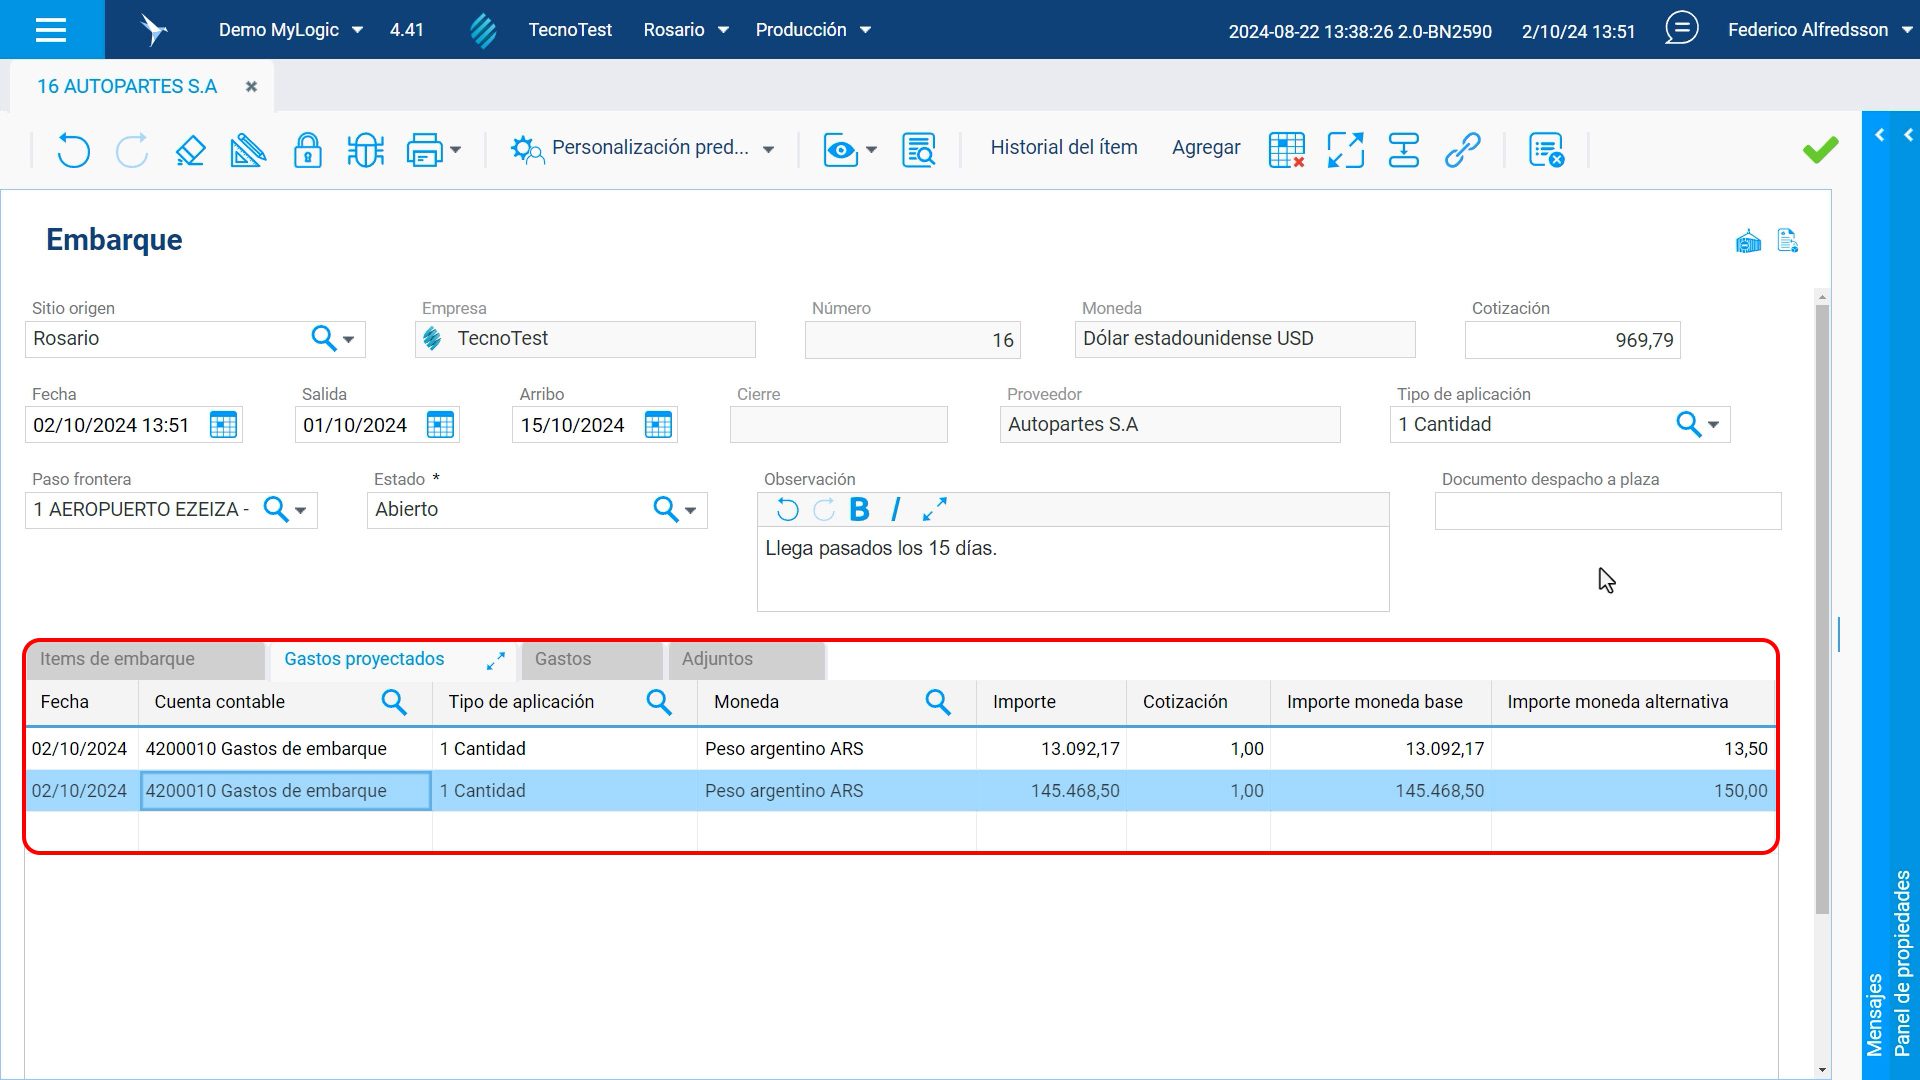
Task: Click the bug debug icon
Action: pyautogui.click(x=365, y=150)
